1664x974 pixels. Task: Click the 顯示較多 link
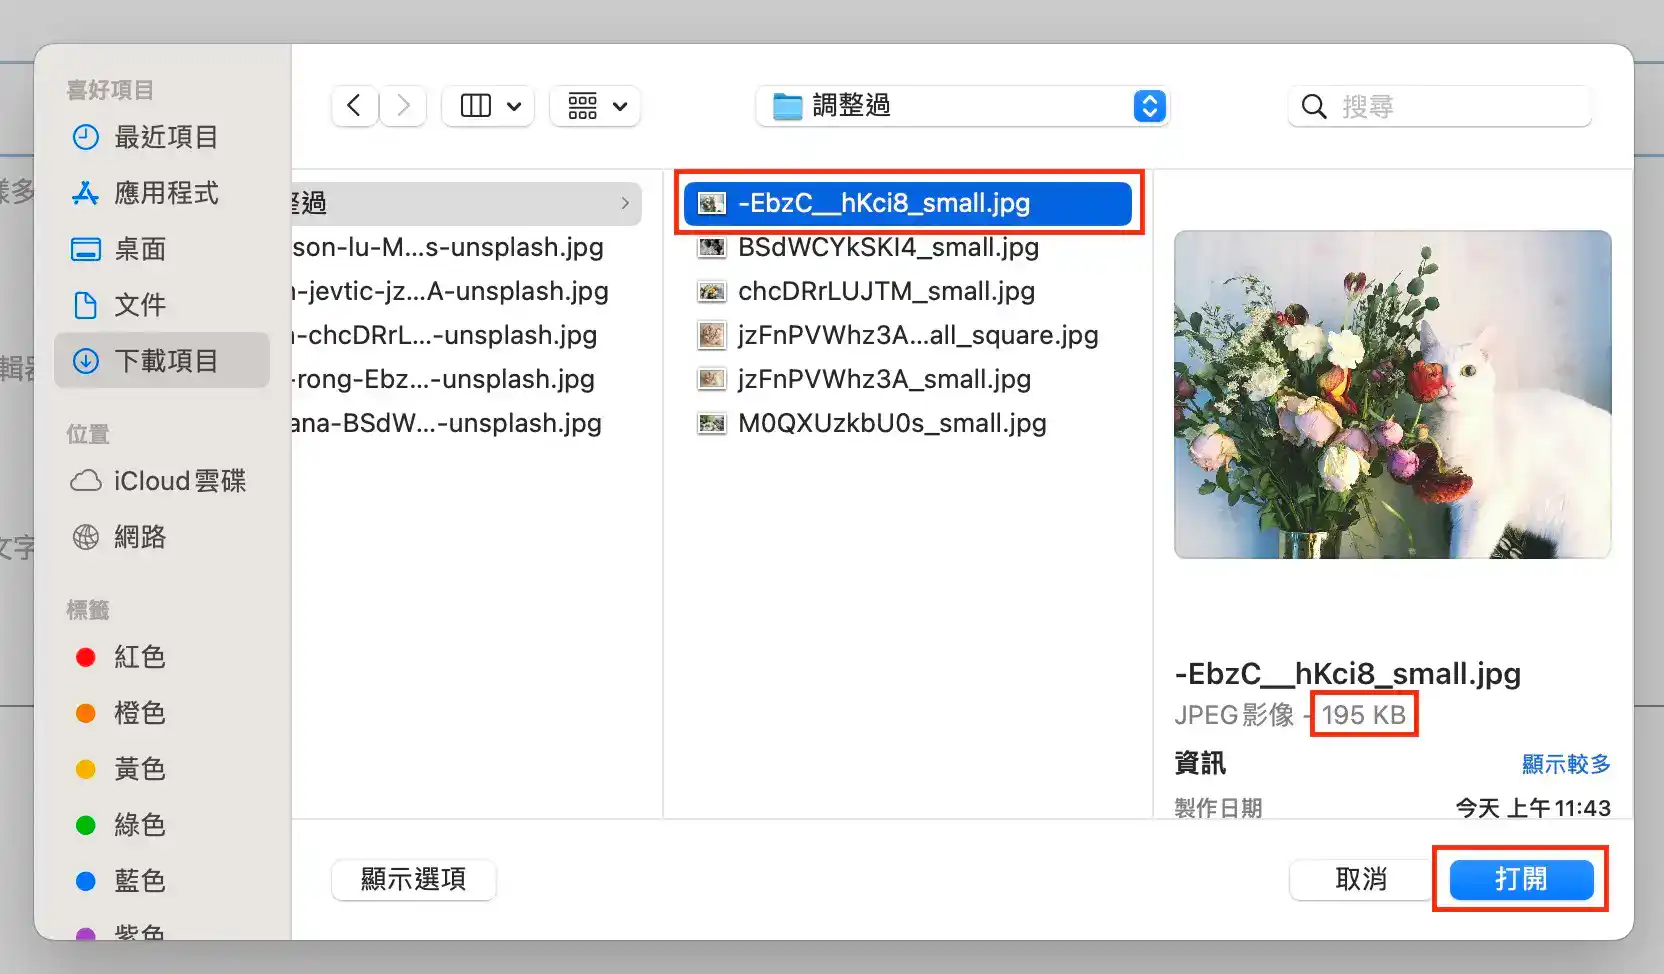pyautogui.click(x=1565, y=764)
